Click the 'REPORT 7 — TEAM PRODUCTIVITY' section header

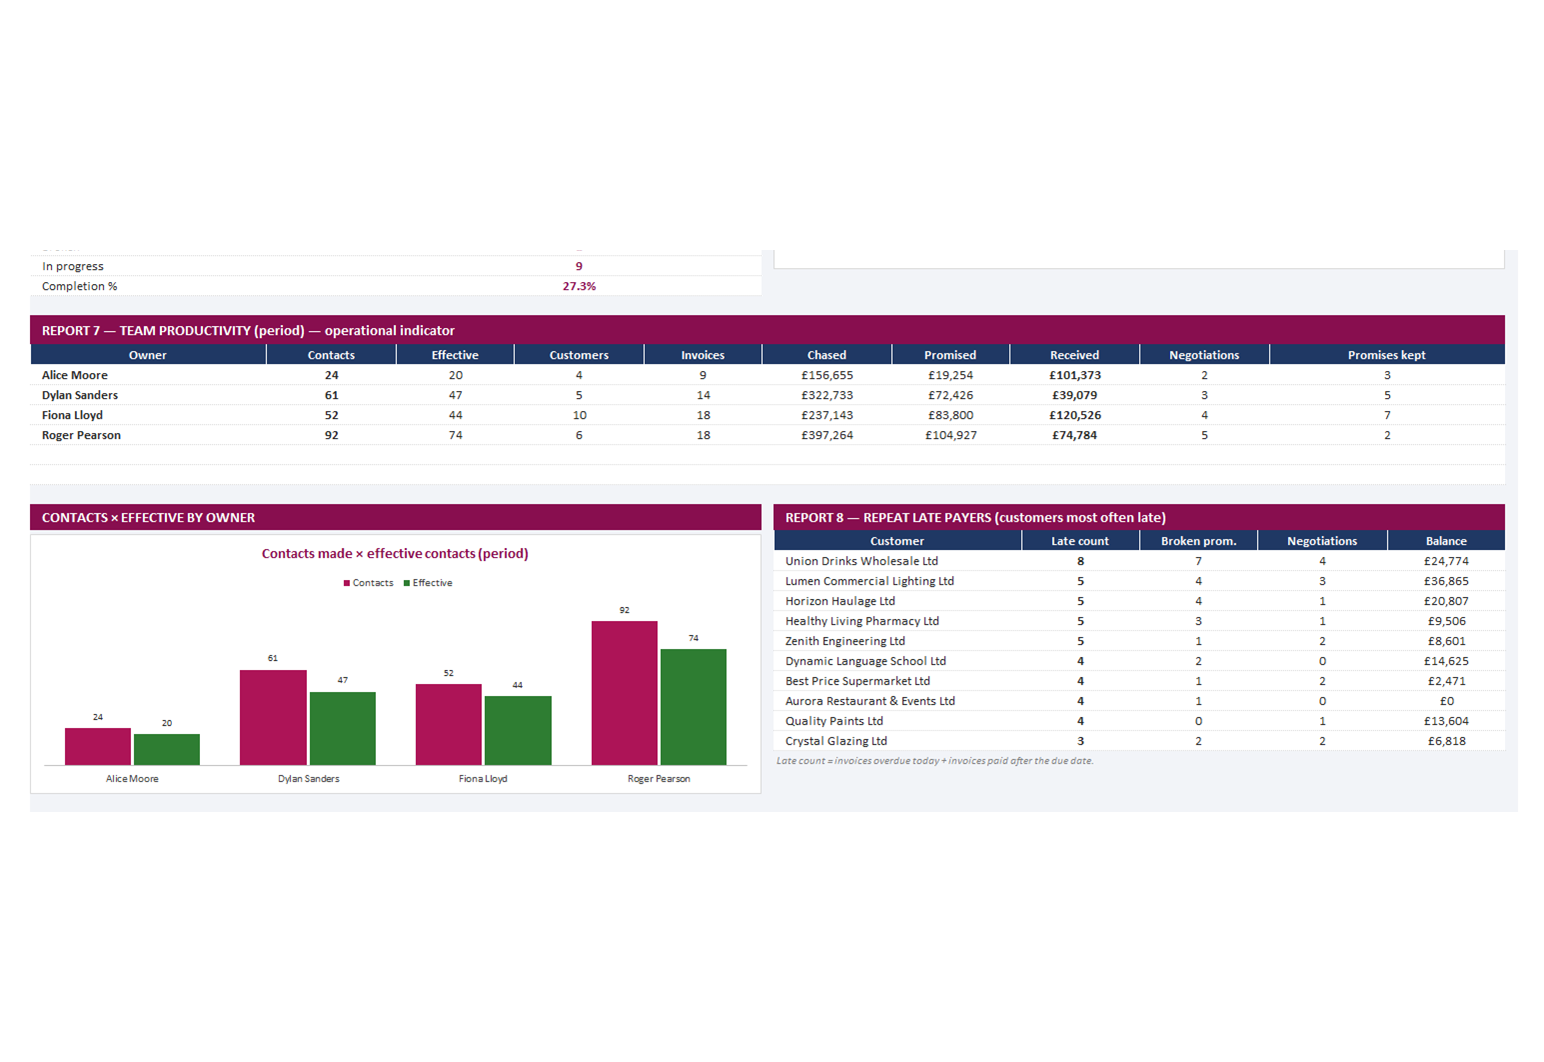coord(767,330)
